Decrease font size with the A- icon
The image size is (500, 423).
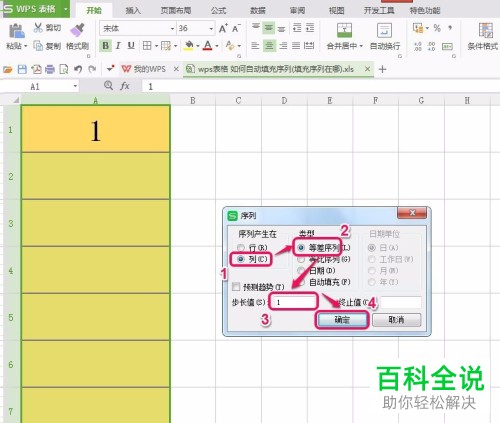pos(236,28)
